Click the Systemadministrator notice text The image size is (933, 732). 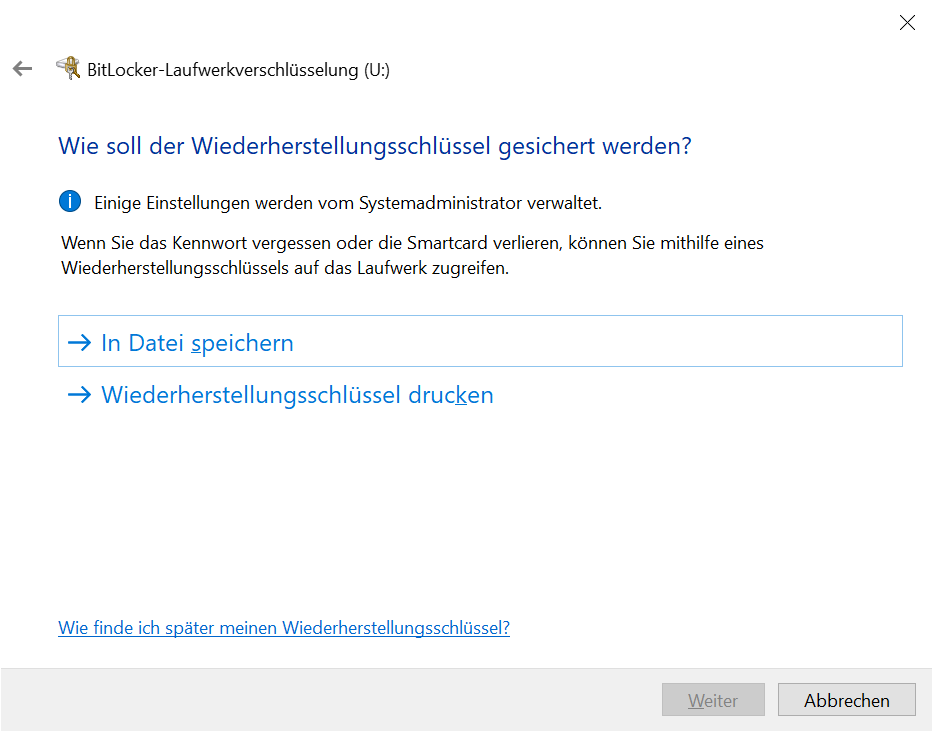[348, 203]
